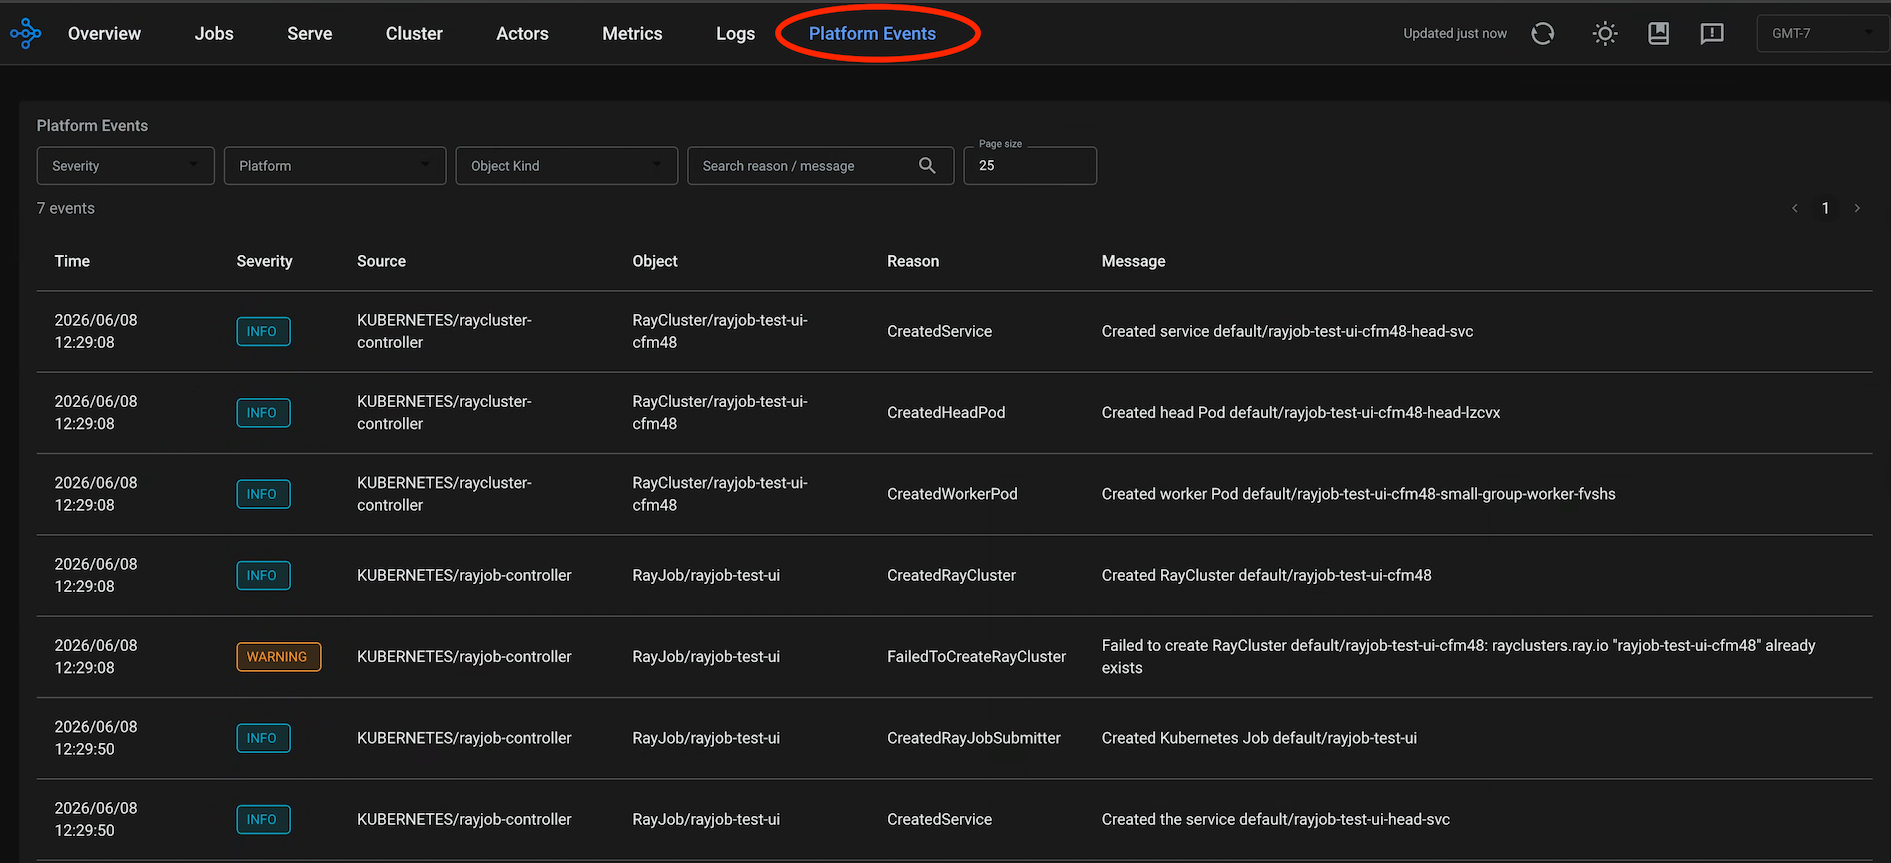Click INFO badge in CreatedHeadPod row
The image size is (1891, 863).
pyautogui.click(x=263, y=413)
